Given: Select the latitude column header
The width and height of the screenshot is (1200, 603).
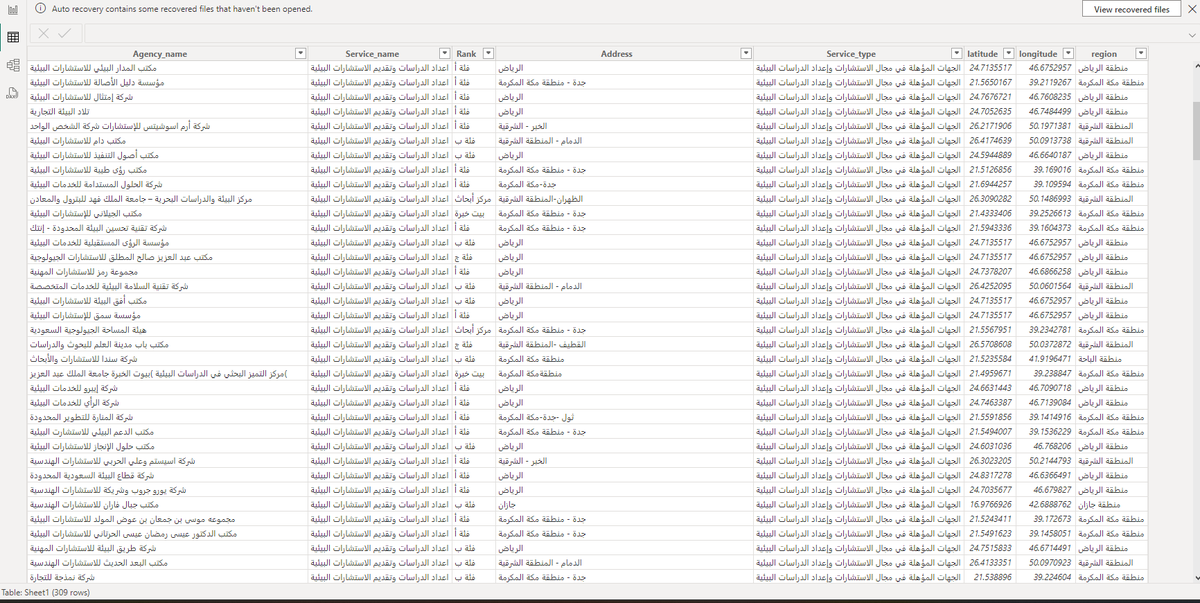Looking at the screenshot, I should point(983,53).
